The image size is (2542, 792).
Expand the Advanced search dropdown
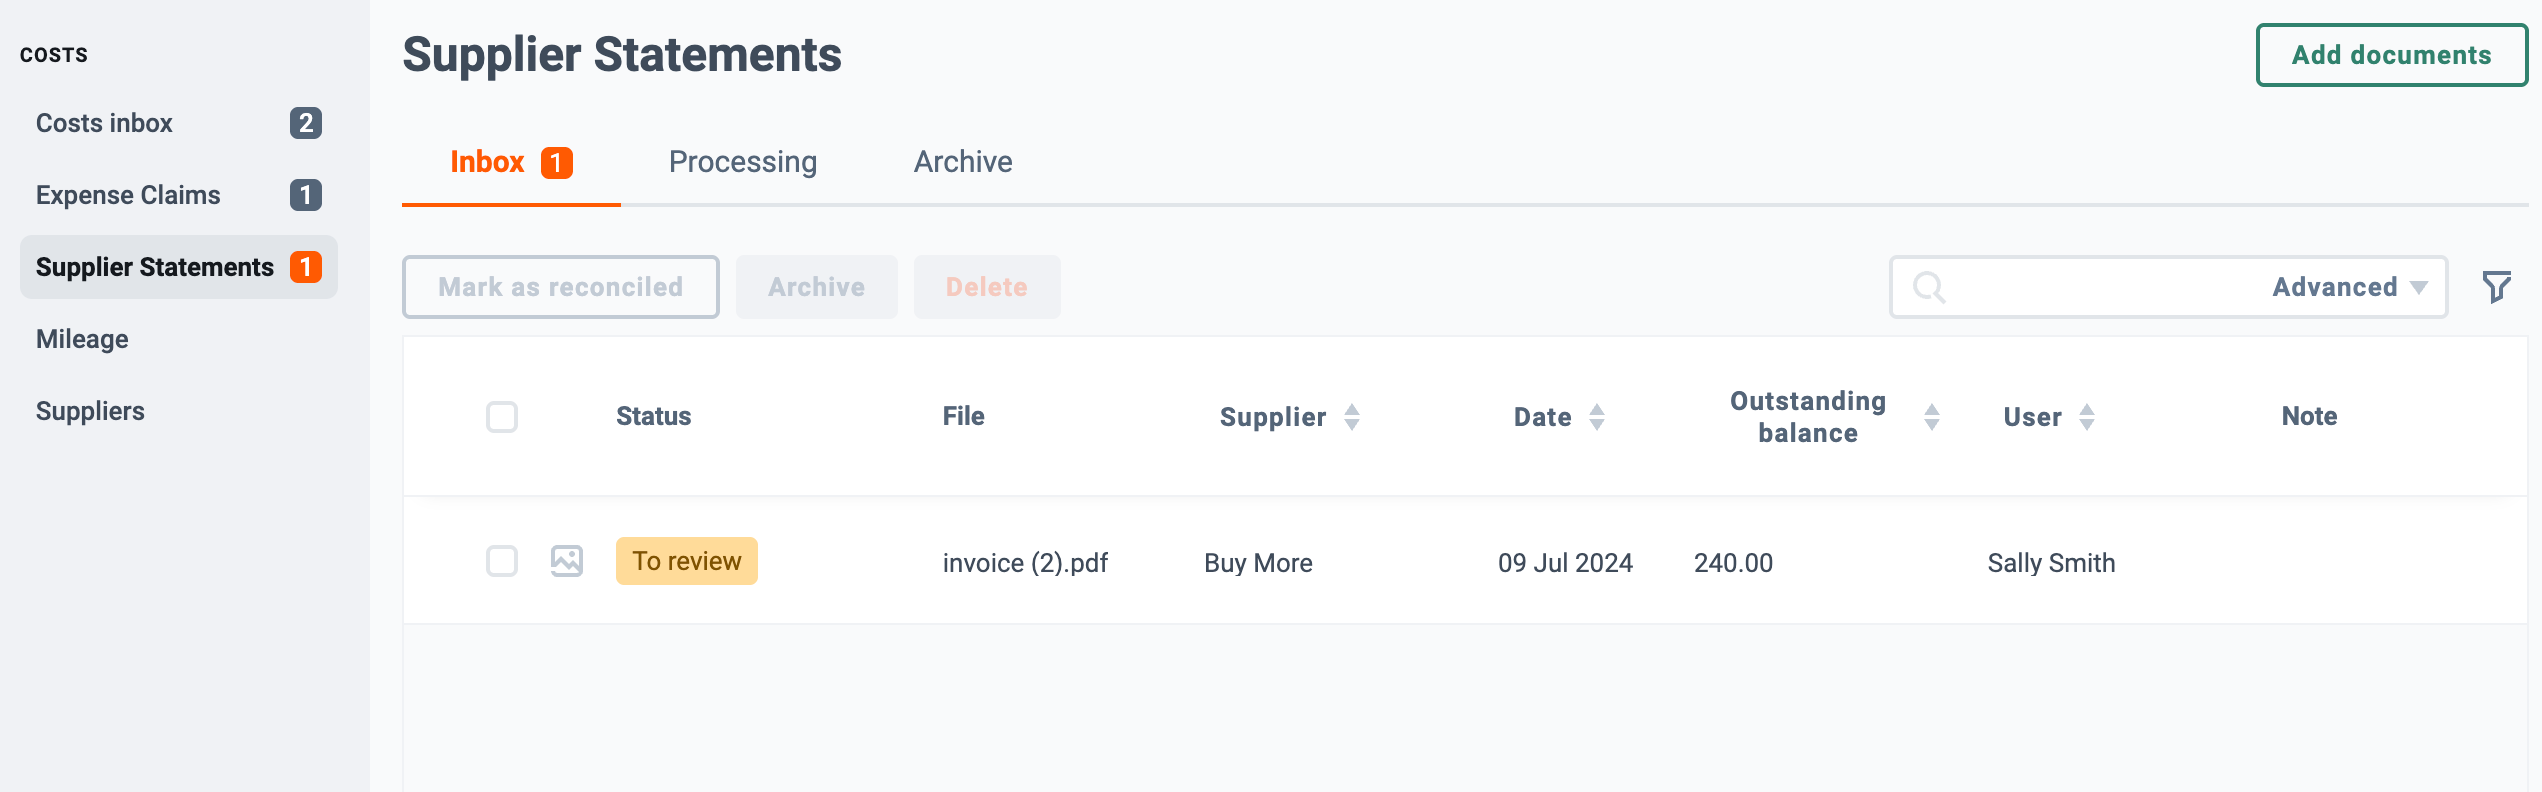coord(2350,287)
